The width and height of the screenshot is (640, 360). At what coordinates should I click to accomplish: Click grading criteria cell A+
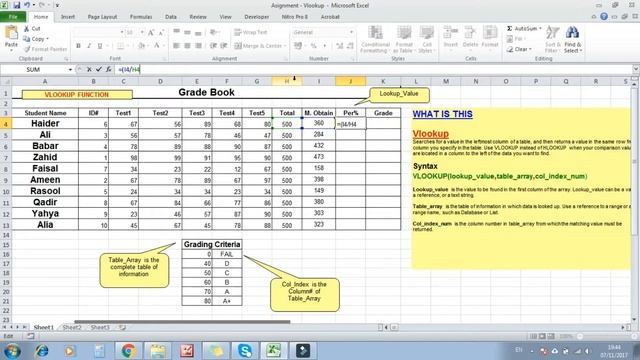point(227,301)
